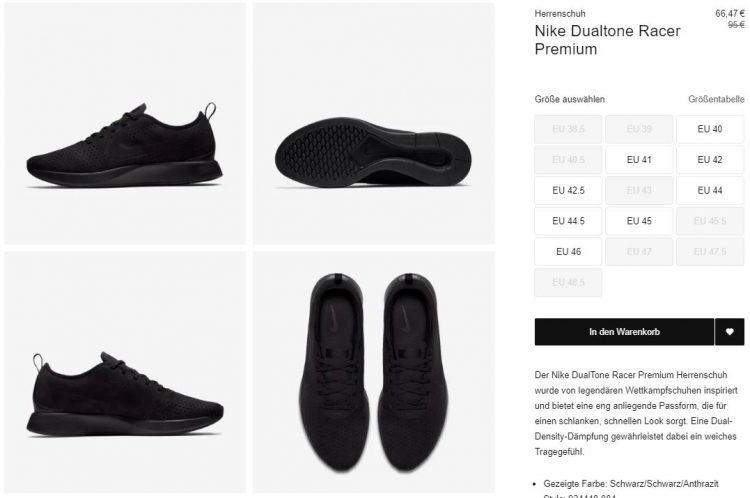Click the Nike Dualtone Racer Premium title

pos(607,40)
